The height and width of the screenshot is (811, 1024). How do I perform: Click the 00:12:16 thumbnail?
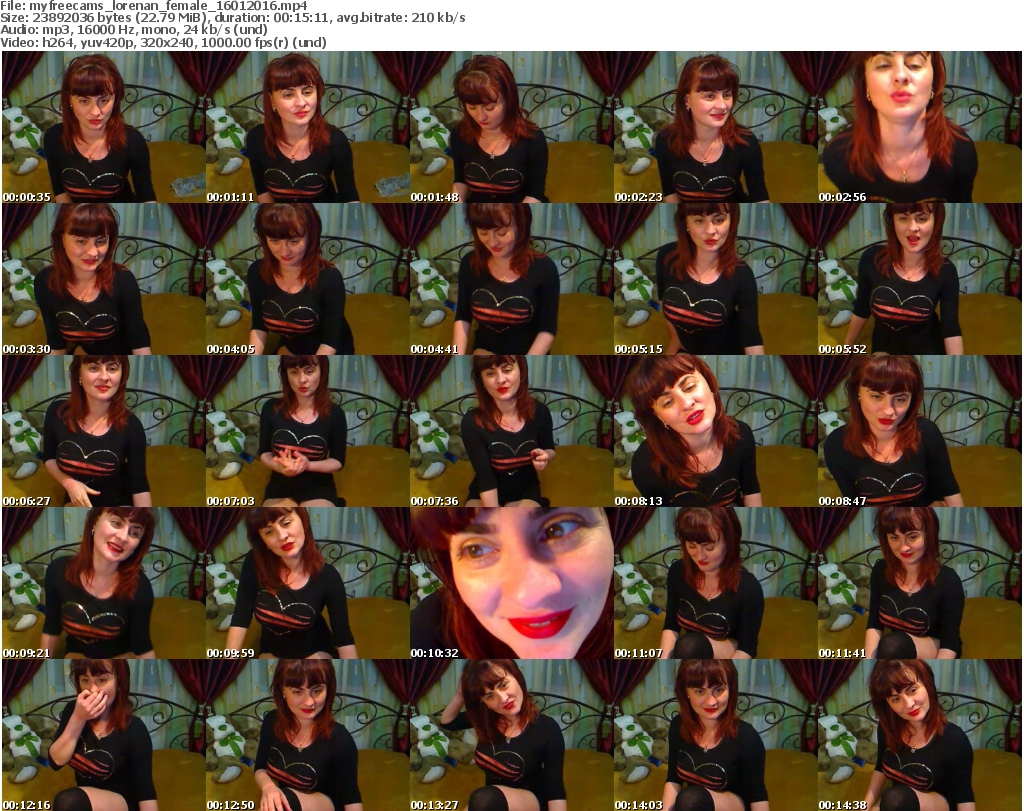[104, 735]
